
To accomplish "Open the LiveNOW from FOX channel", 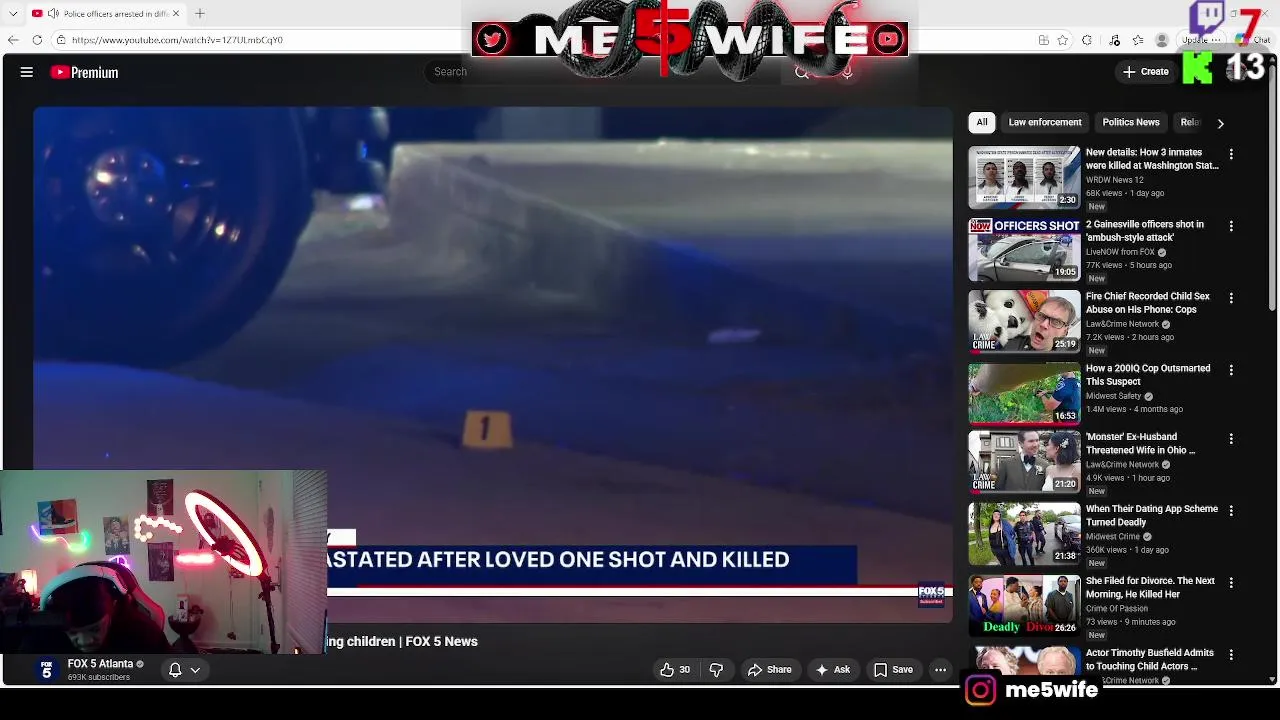I will pyautogui.click(x=1120, y=252).
